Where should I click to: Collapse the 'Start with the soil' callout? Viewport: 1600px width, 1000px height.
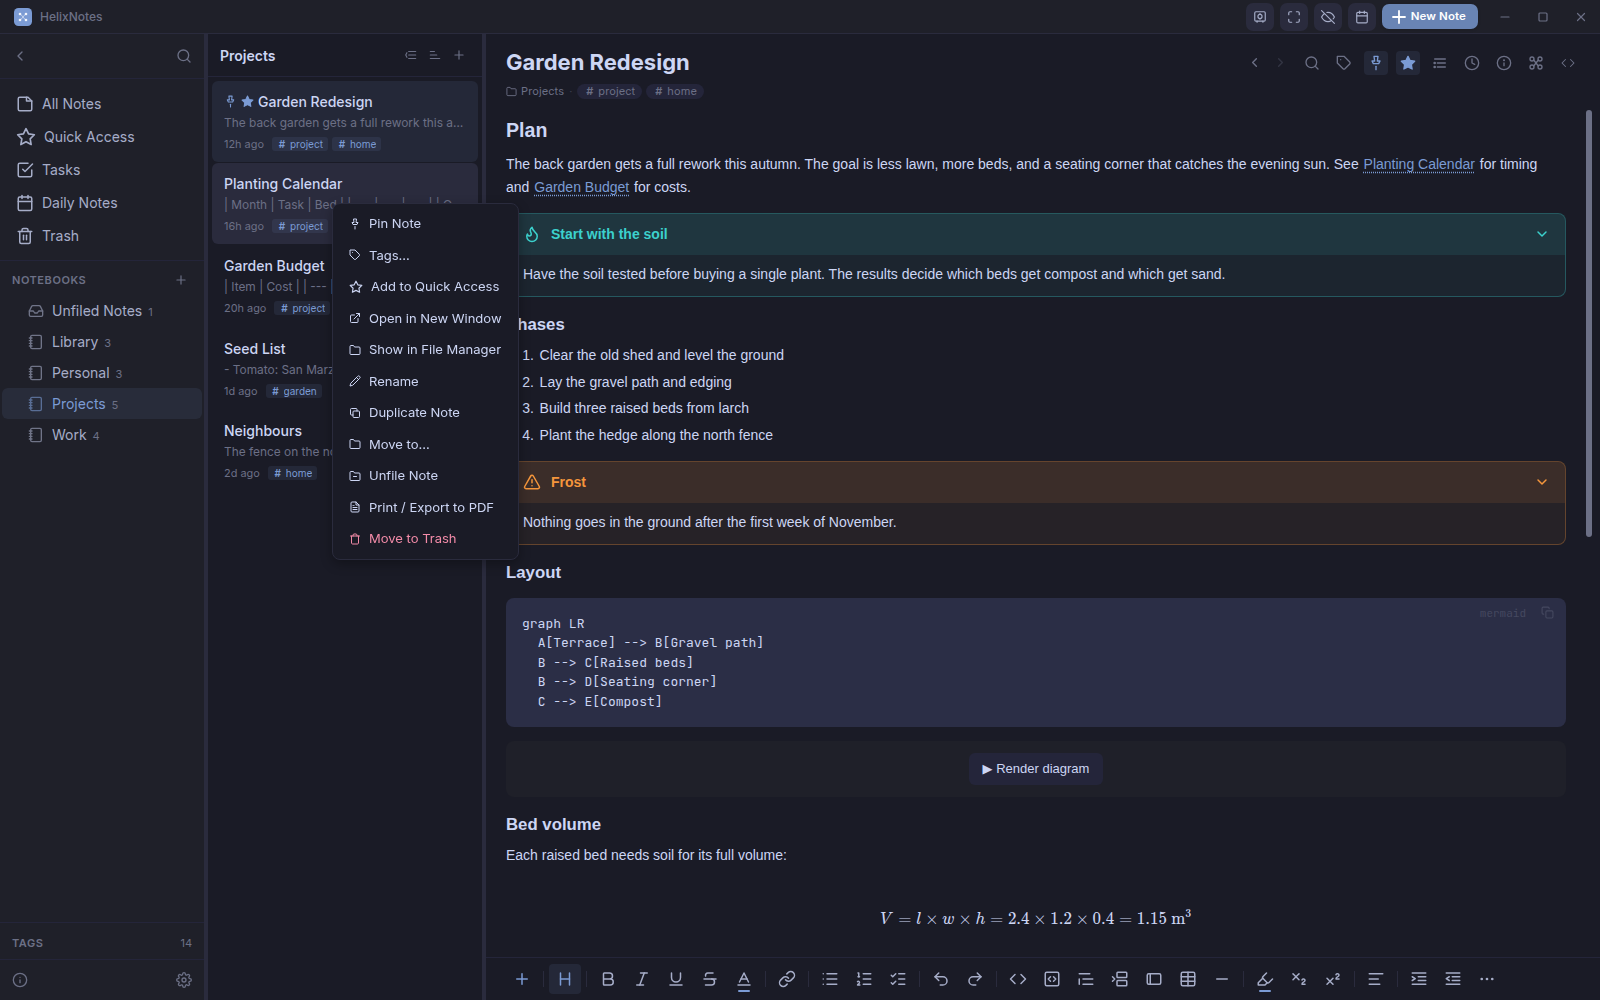coord(1542,234)
